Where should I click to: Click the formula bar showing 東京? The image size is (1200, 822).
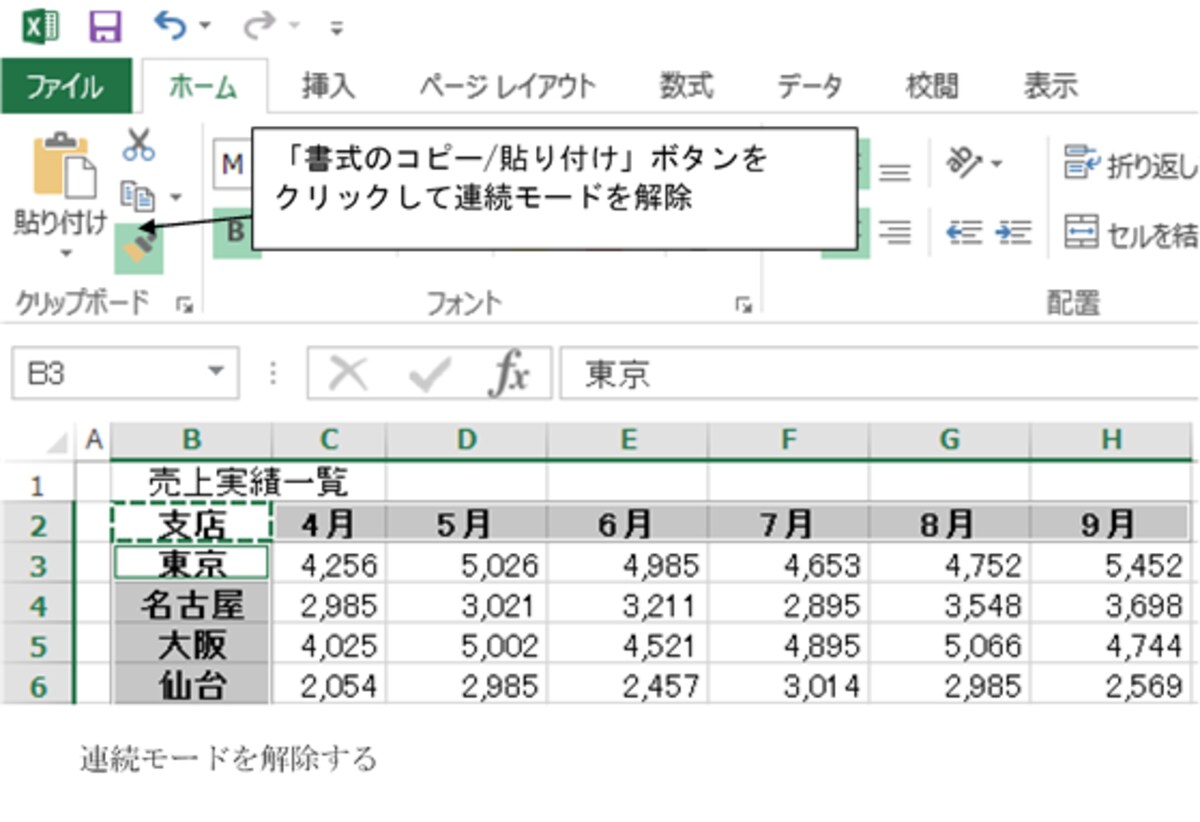point(879,374)
